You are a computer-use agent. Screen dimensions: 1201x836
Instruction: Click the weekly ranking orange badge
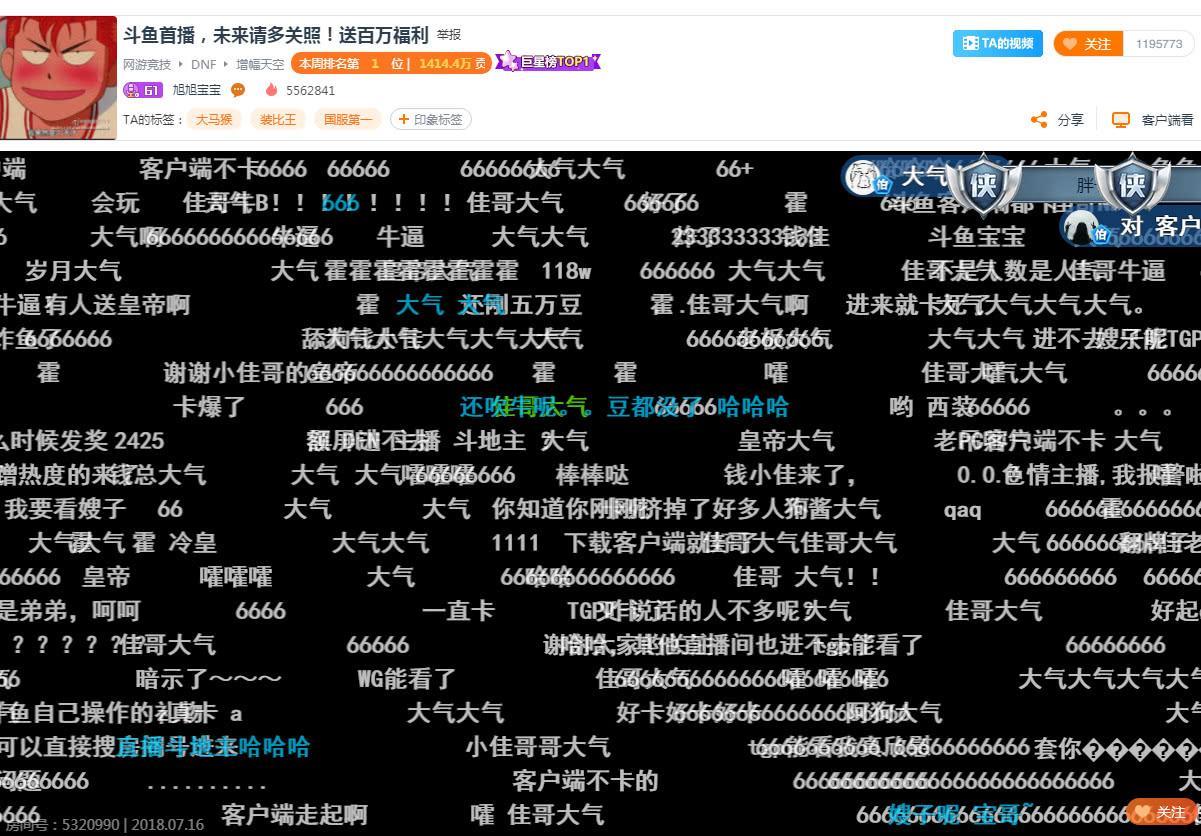391,63
